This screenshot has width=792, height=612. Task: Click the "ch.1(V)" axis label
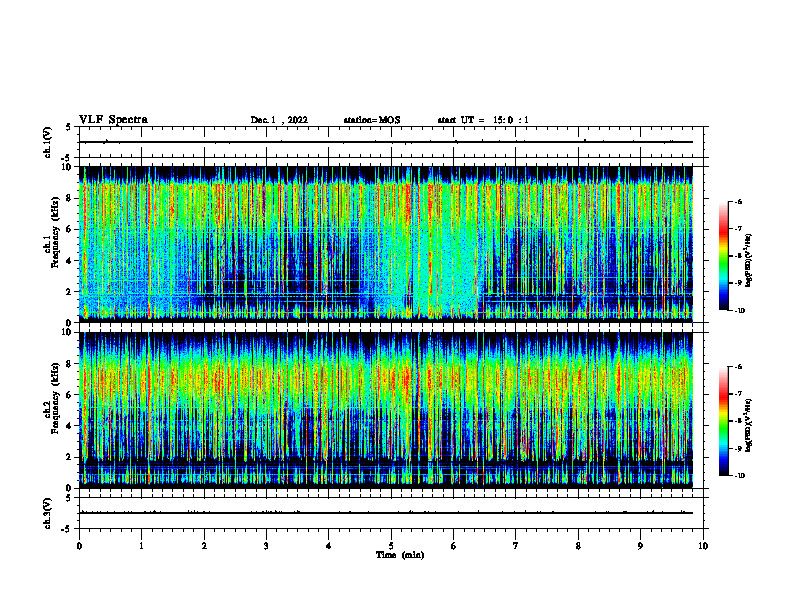point(48,142)
